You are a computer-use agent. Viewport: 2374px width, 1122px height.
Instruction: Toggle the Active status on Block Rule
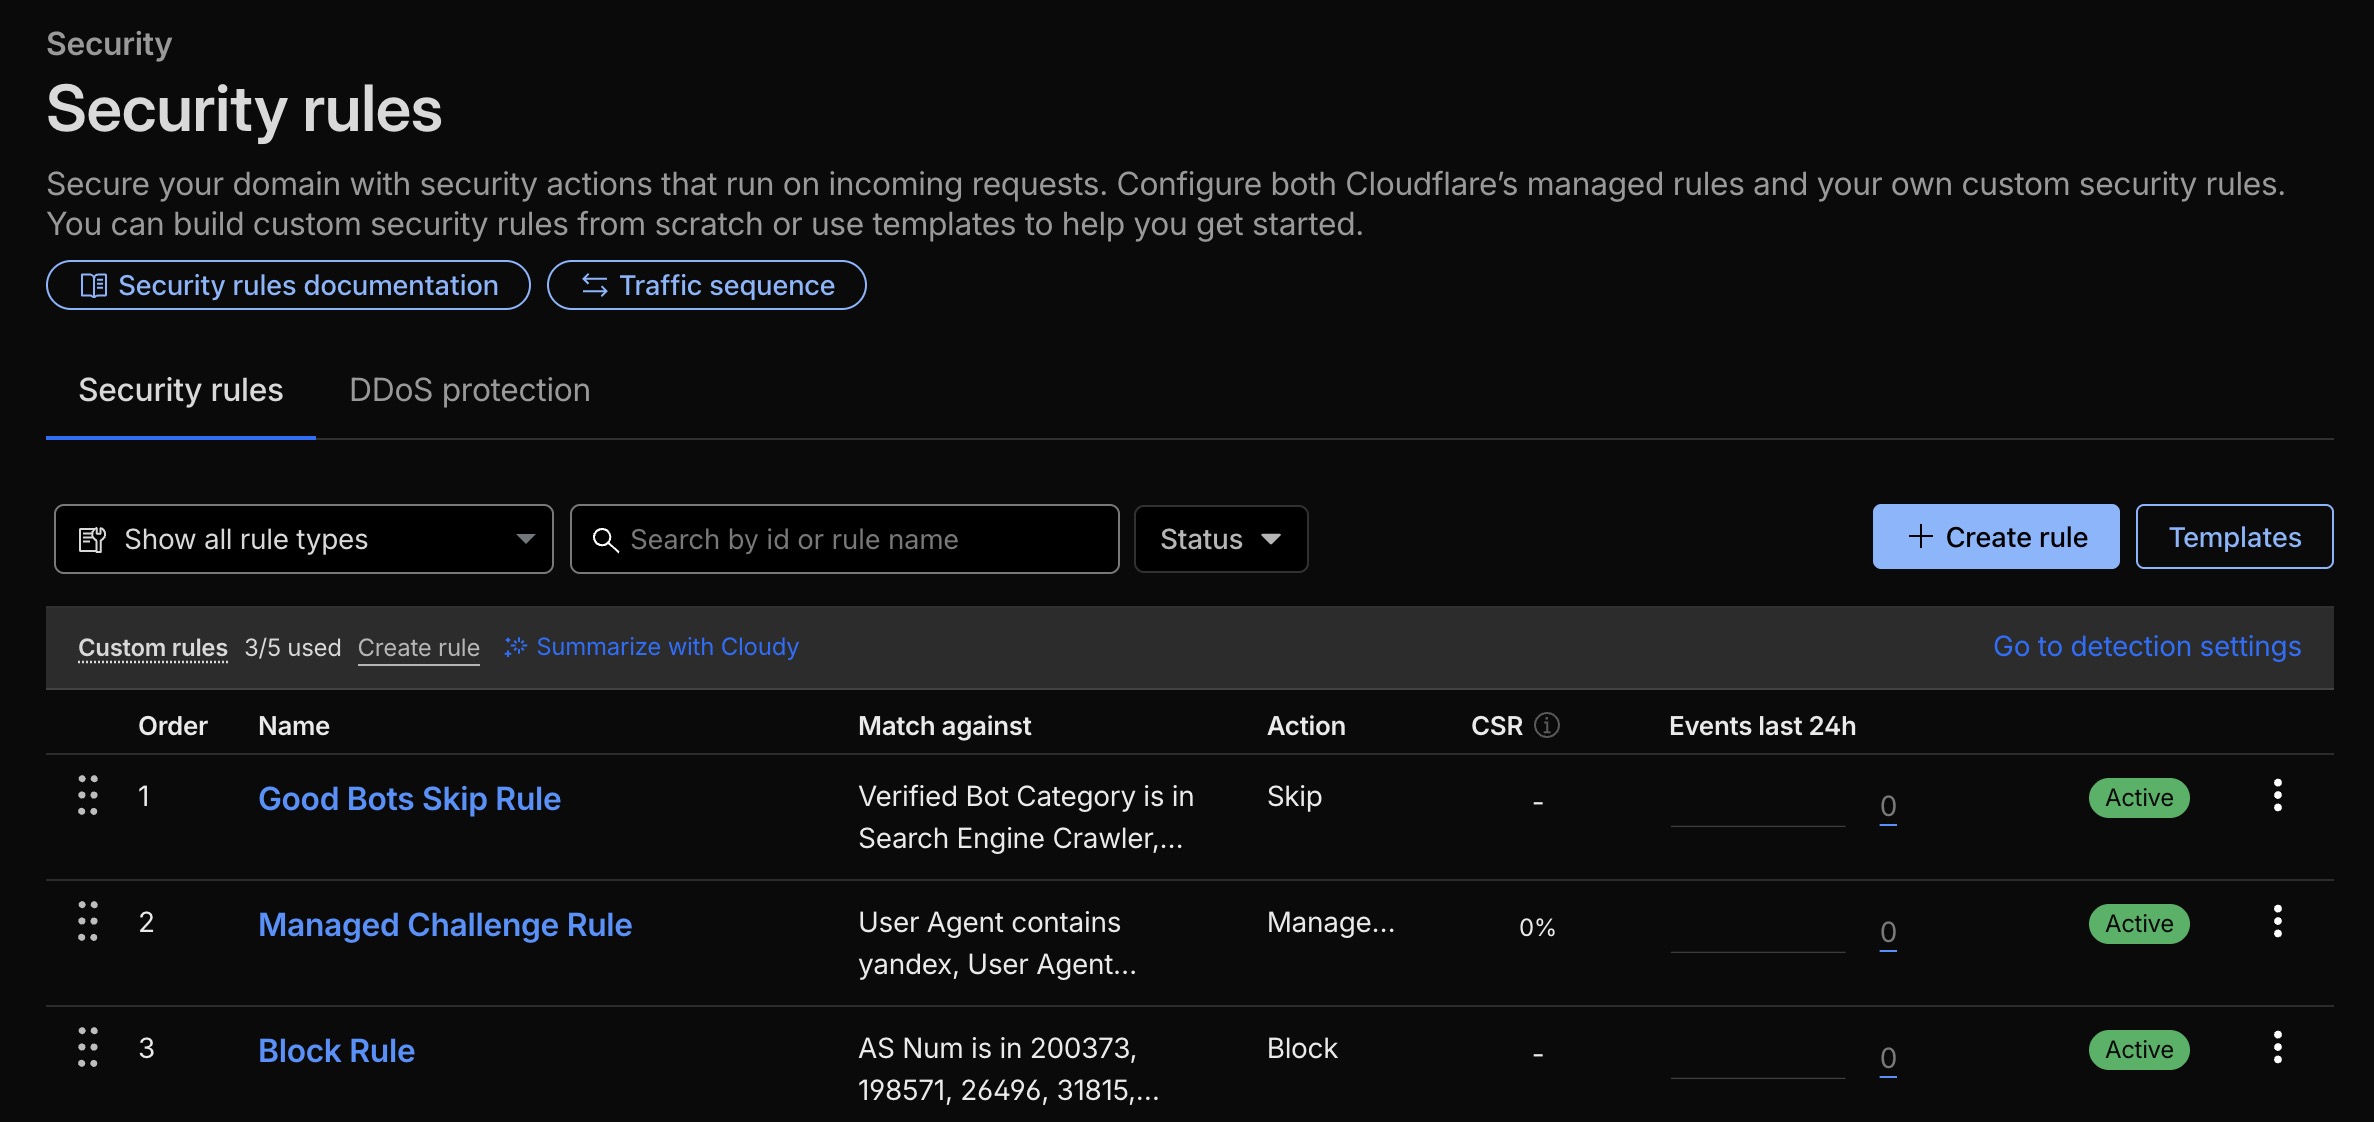pyautogui.click(x=2138, y=1049)
